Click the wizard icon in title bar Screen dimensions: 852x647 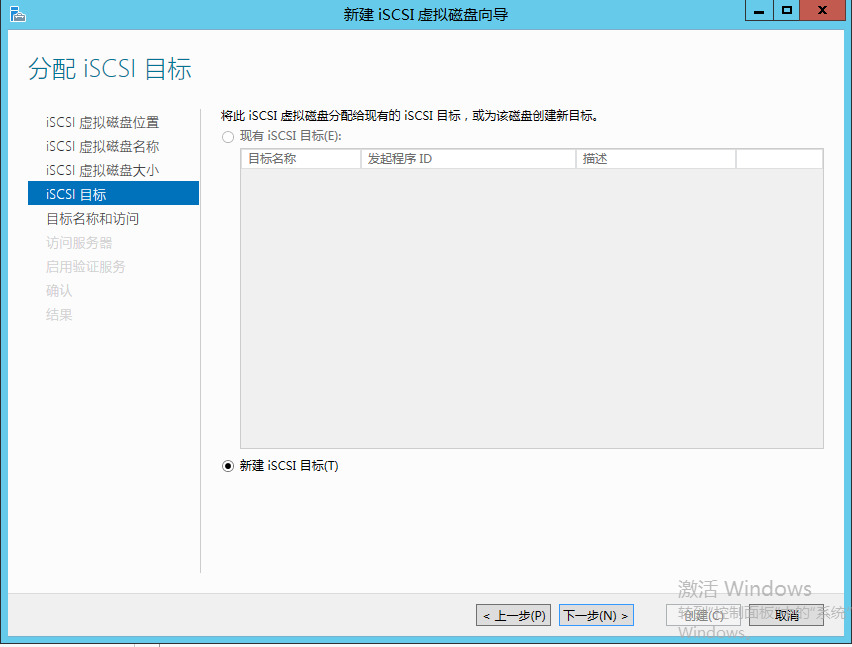17,14
